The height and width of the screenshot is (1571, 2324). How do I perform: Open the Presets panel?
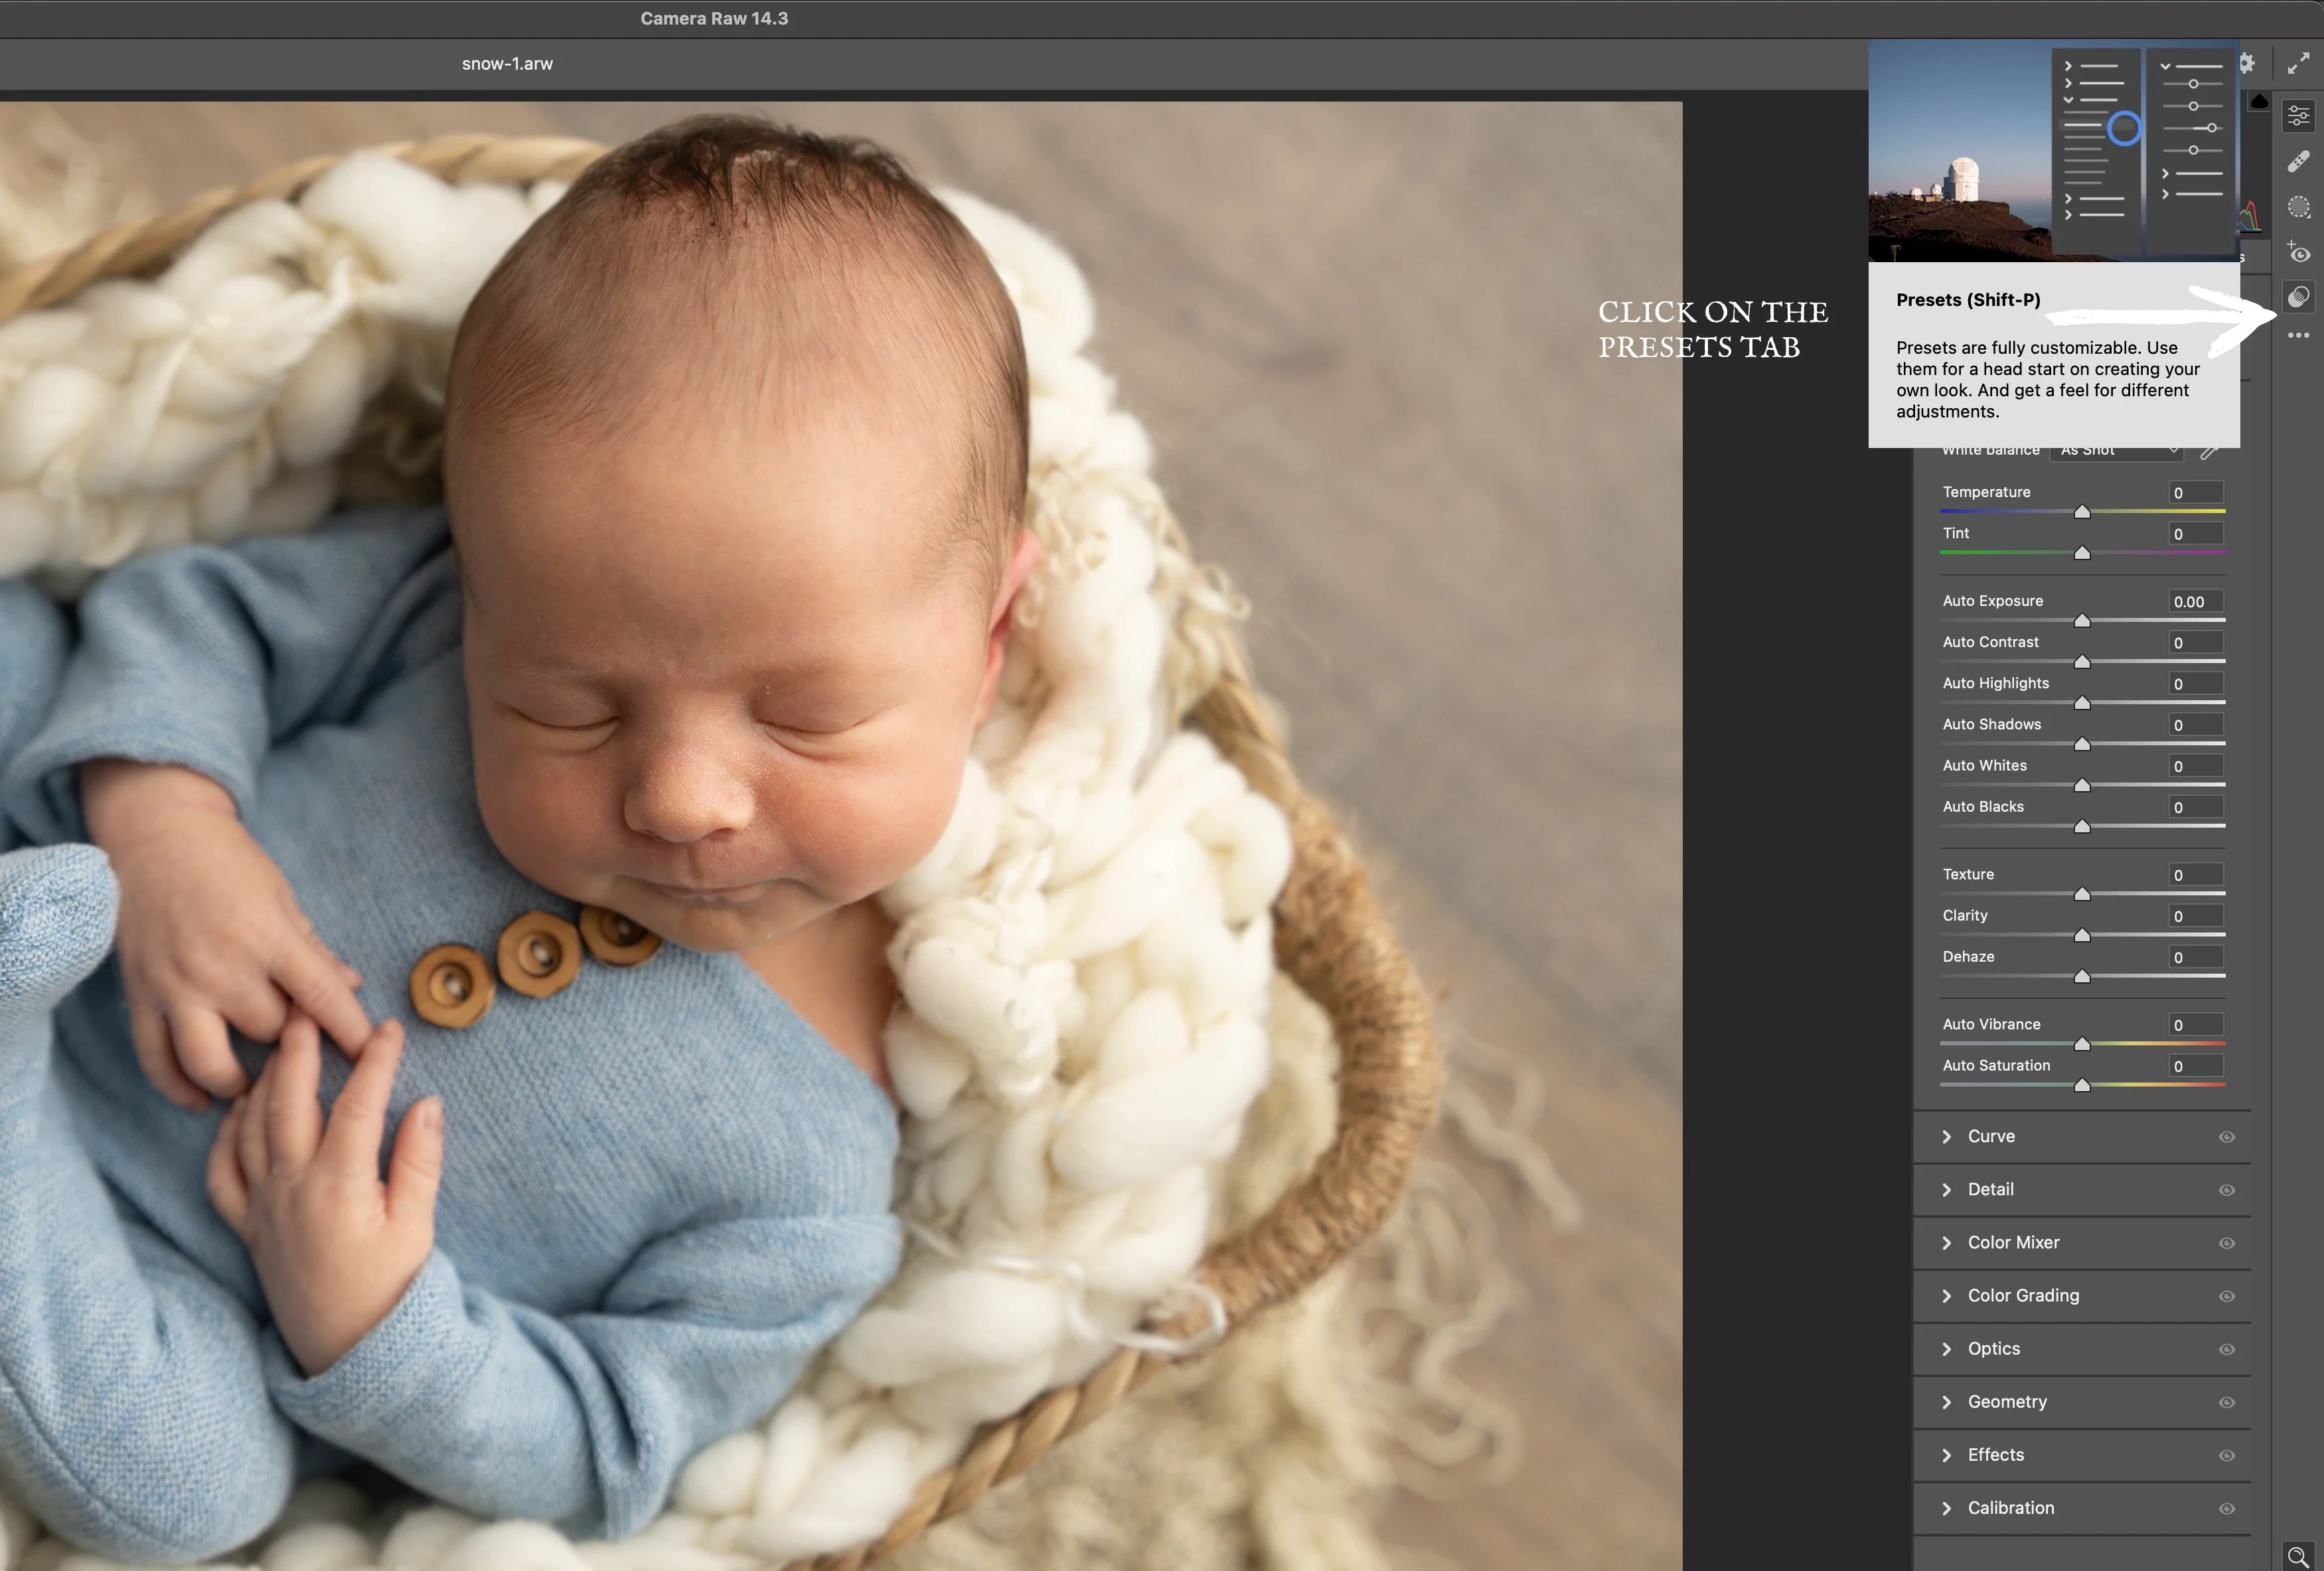2298,295
